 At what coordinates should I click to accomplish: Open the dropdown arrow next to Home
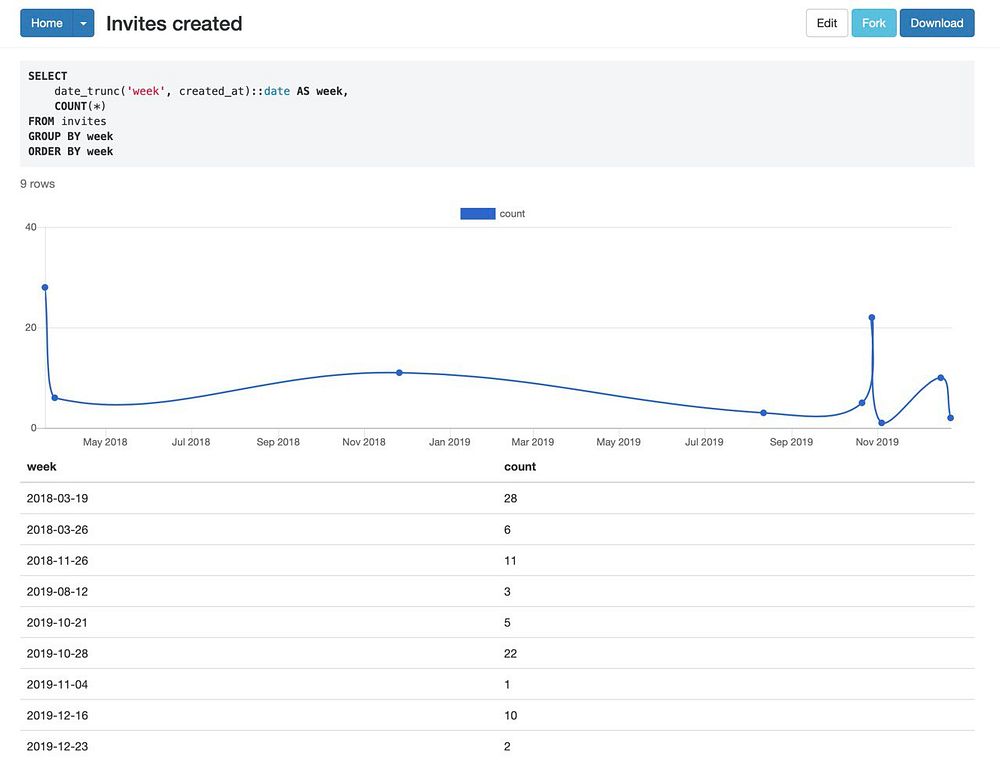[84, 23]
